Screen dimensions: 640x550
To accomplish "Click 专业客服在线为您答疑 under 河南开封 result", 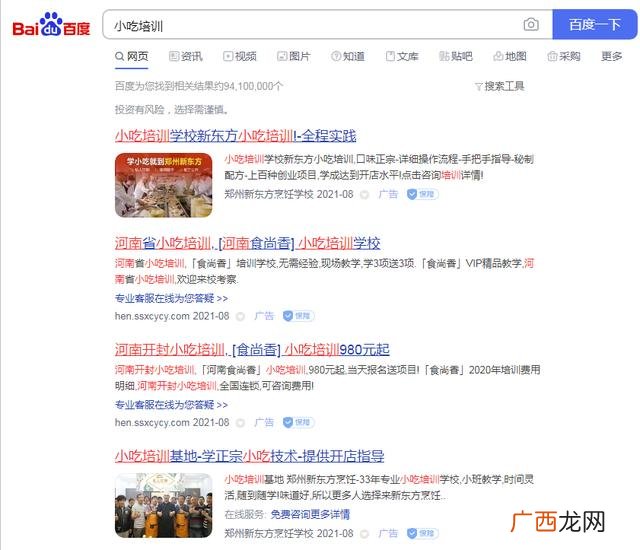I will 171,405.
